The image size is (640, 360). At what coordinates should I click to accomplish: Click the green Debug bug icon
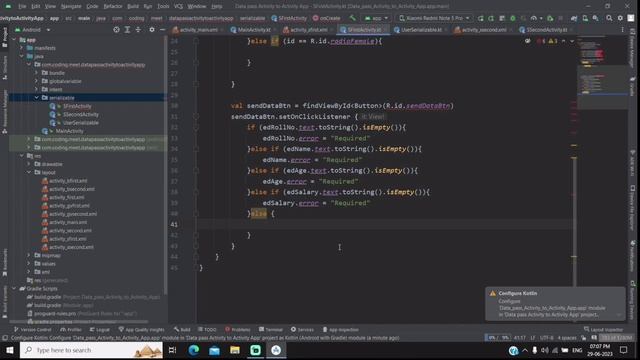513,18
